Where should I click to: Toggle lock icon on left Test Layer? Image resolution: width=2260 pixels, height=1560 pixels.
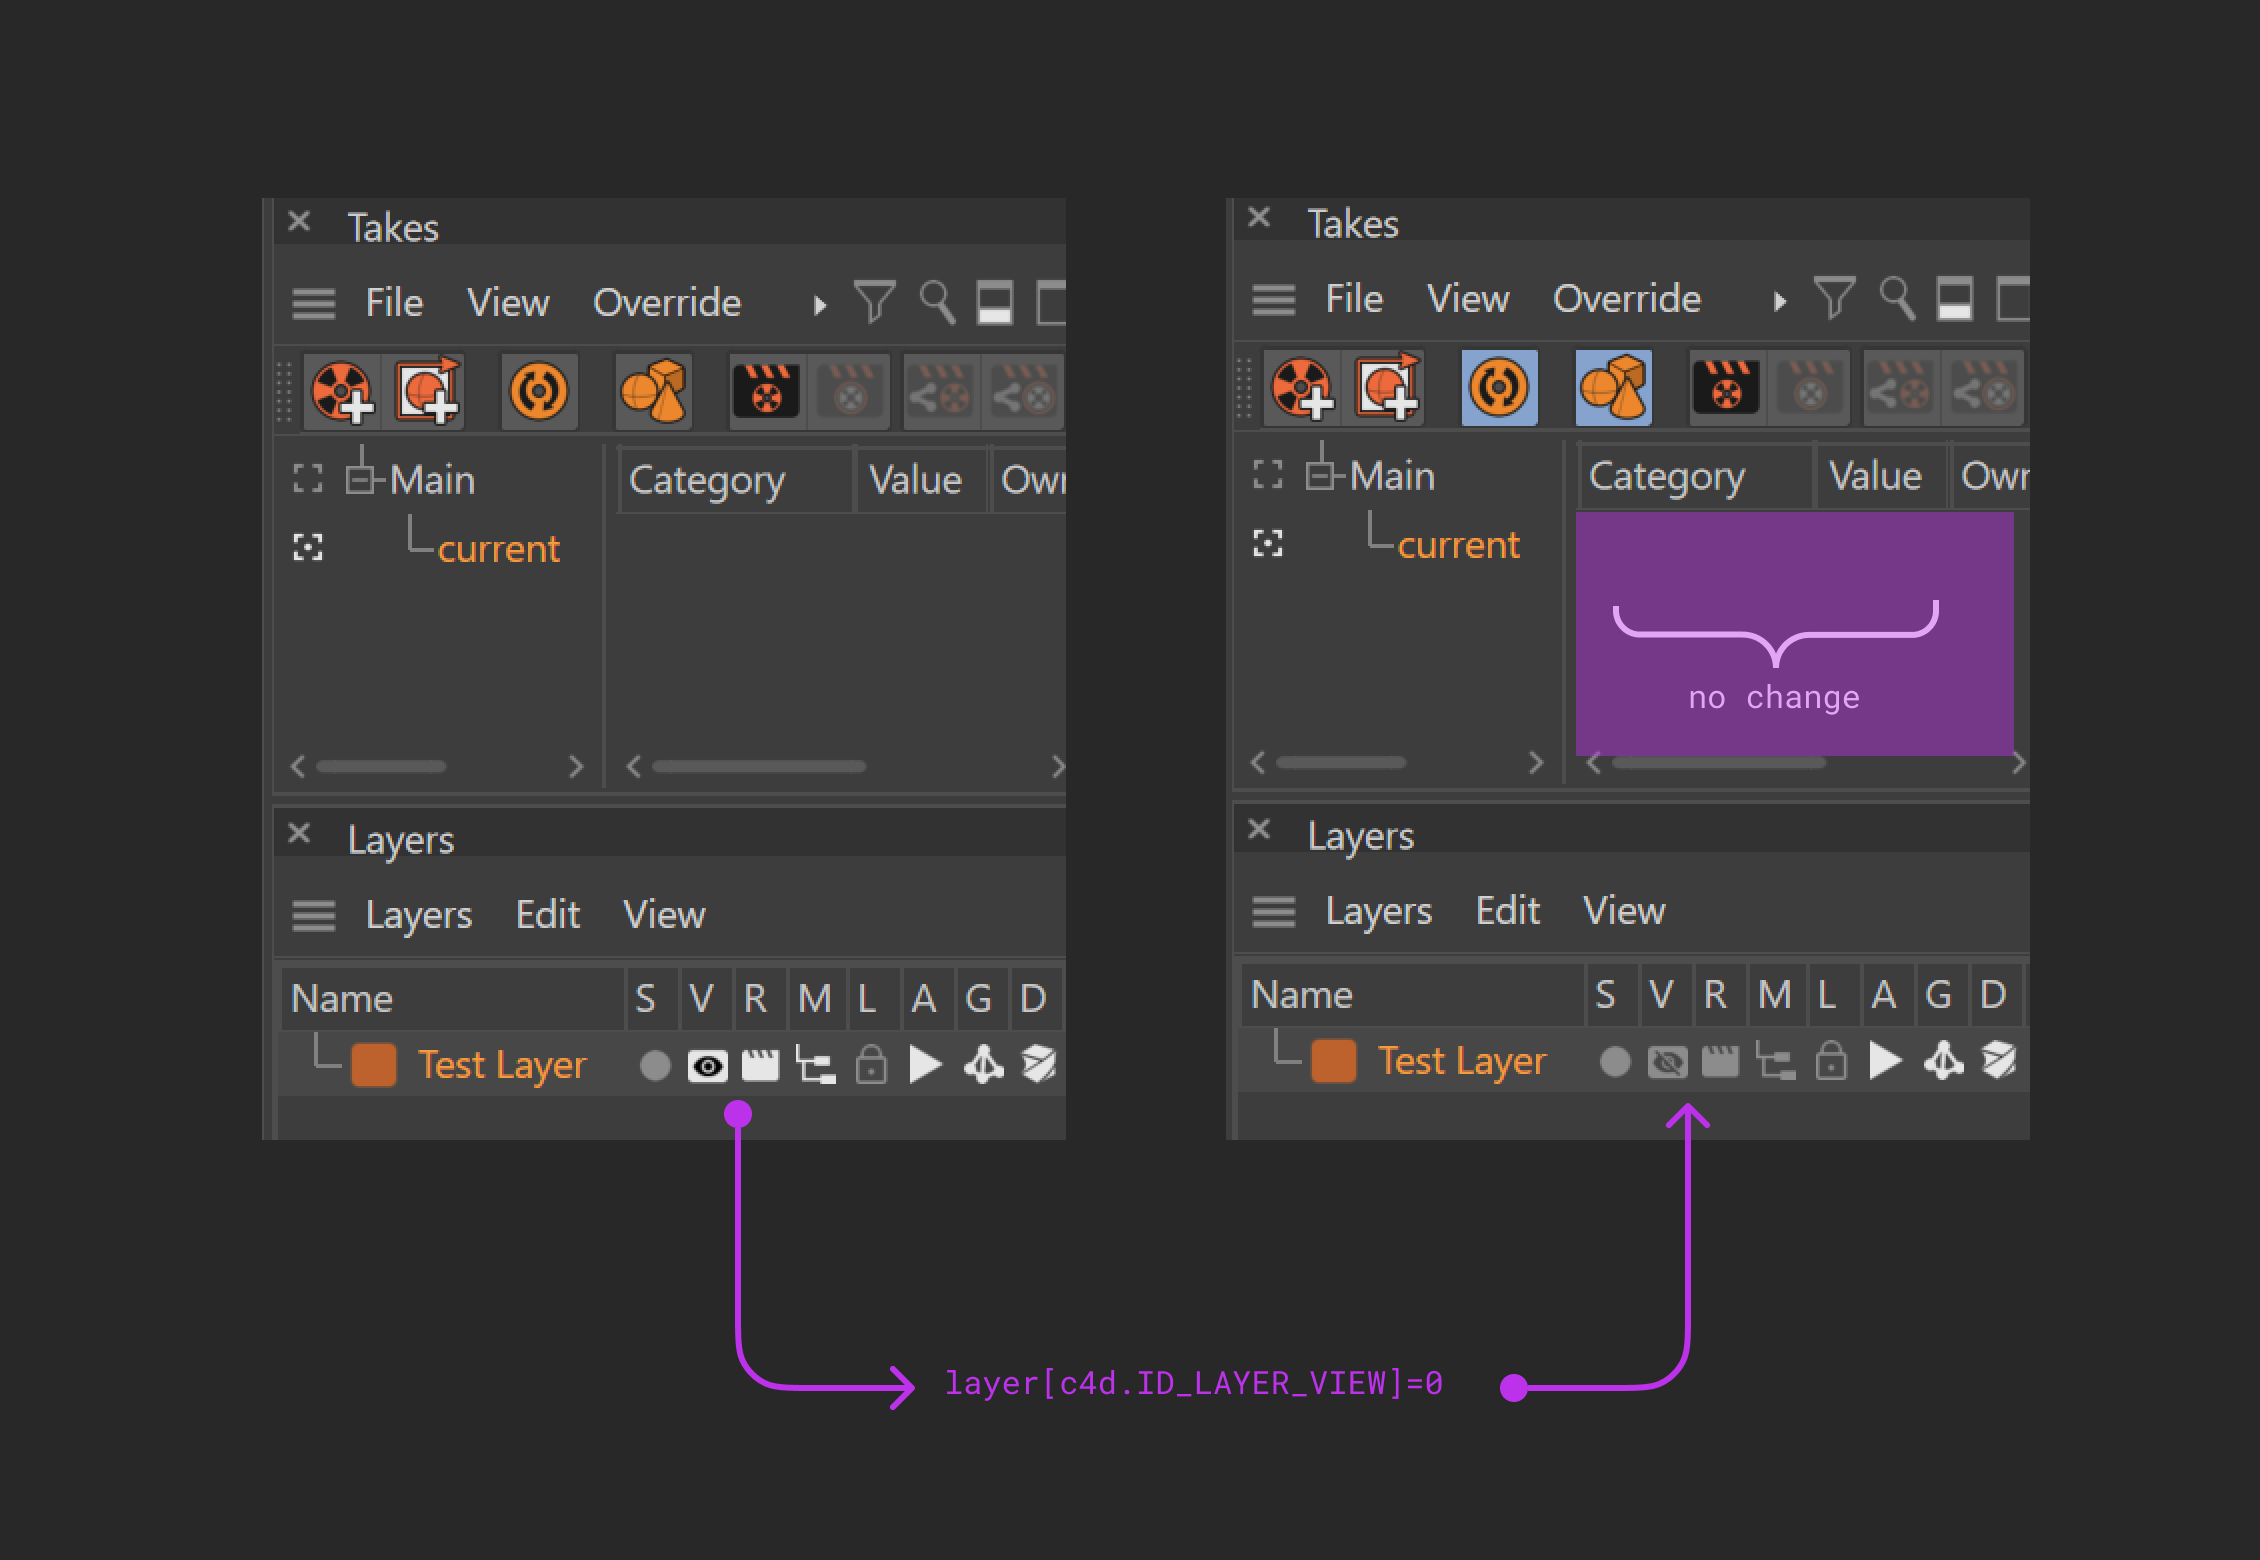coord(871,1066)
